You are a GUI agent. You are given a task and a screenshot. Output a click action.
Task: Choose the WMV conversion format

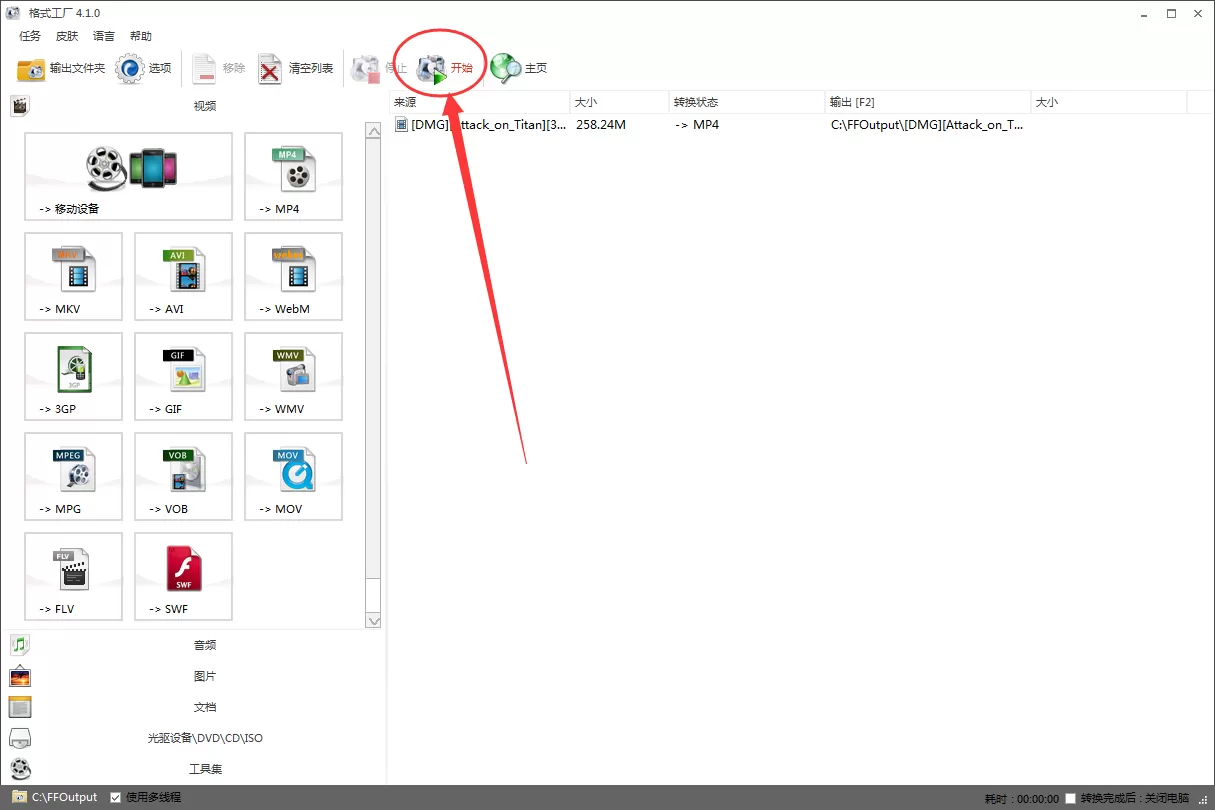[294, 377]
